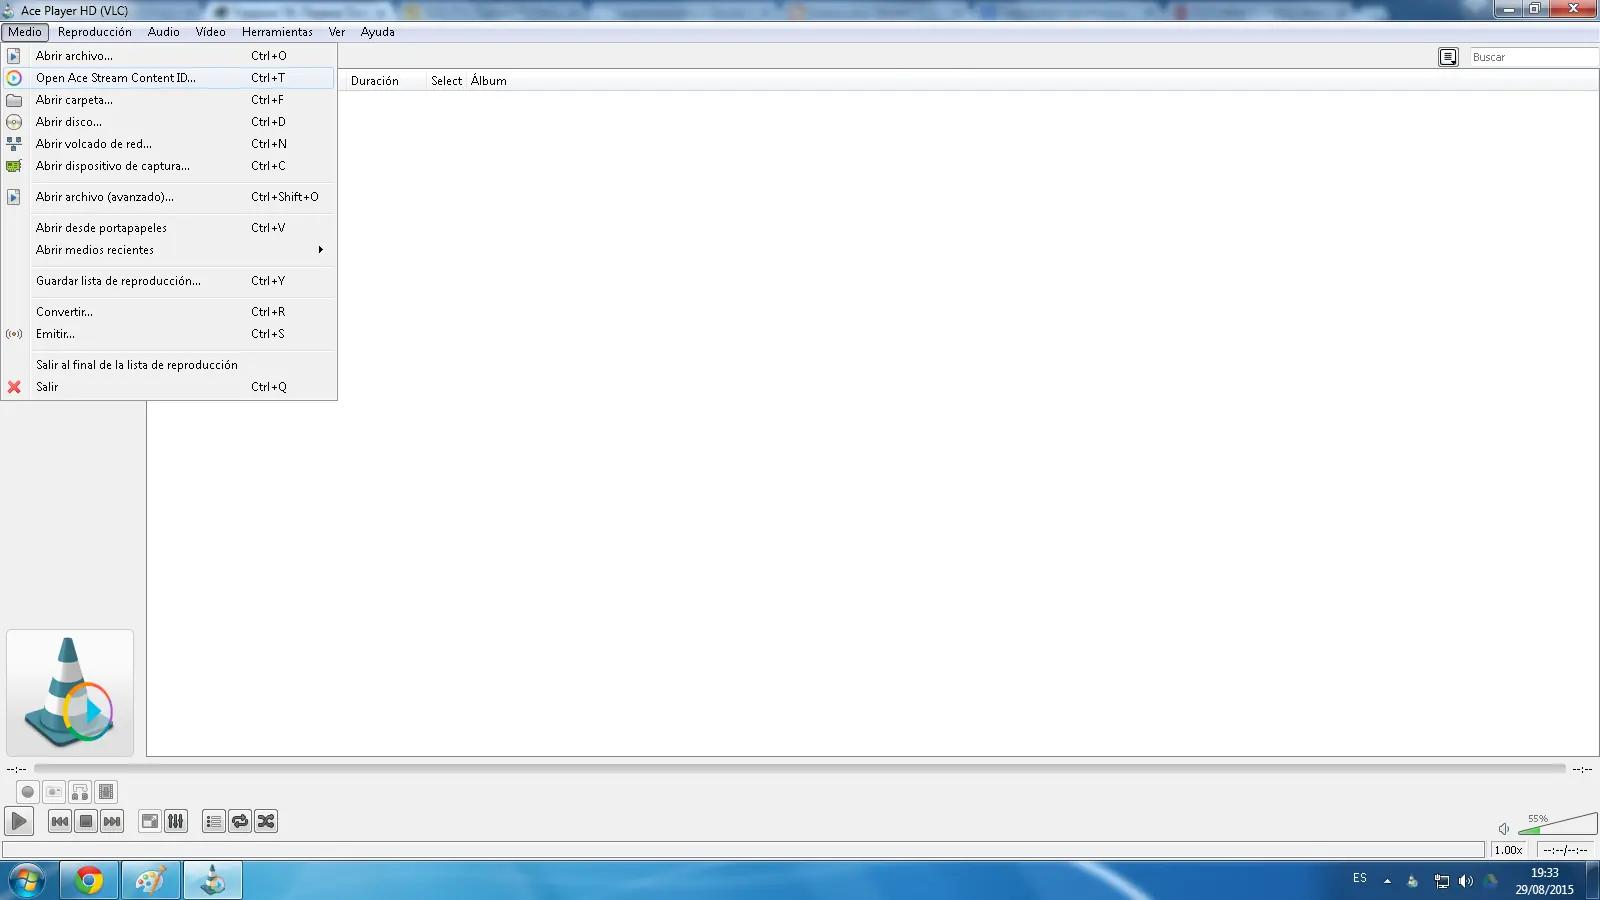Click the Select column header
The width and height of the screenshot is (1600, 900).
[x=446, y=81]
